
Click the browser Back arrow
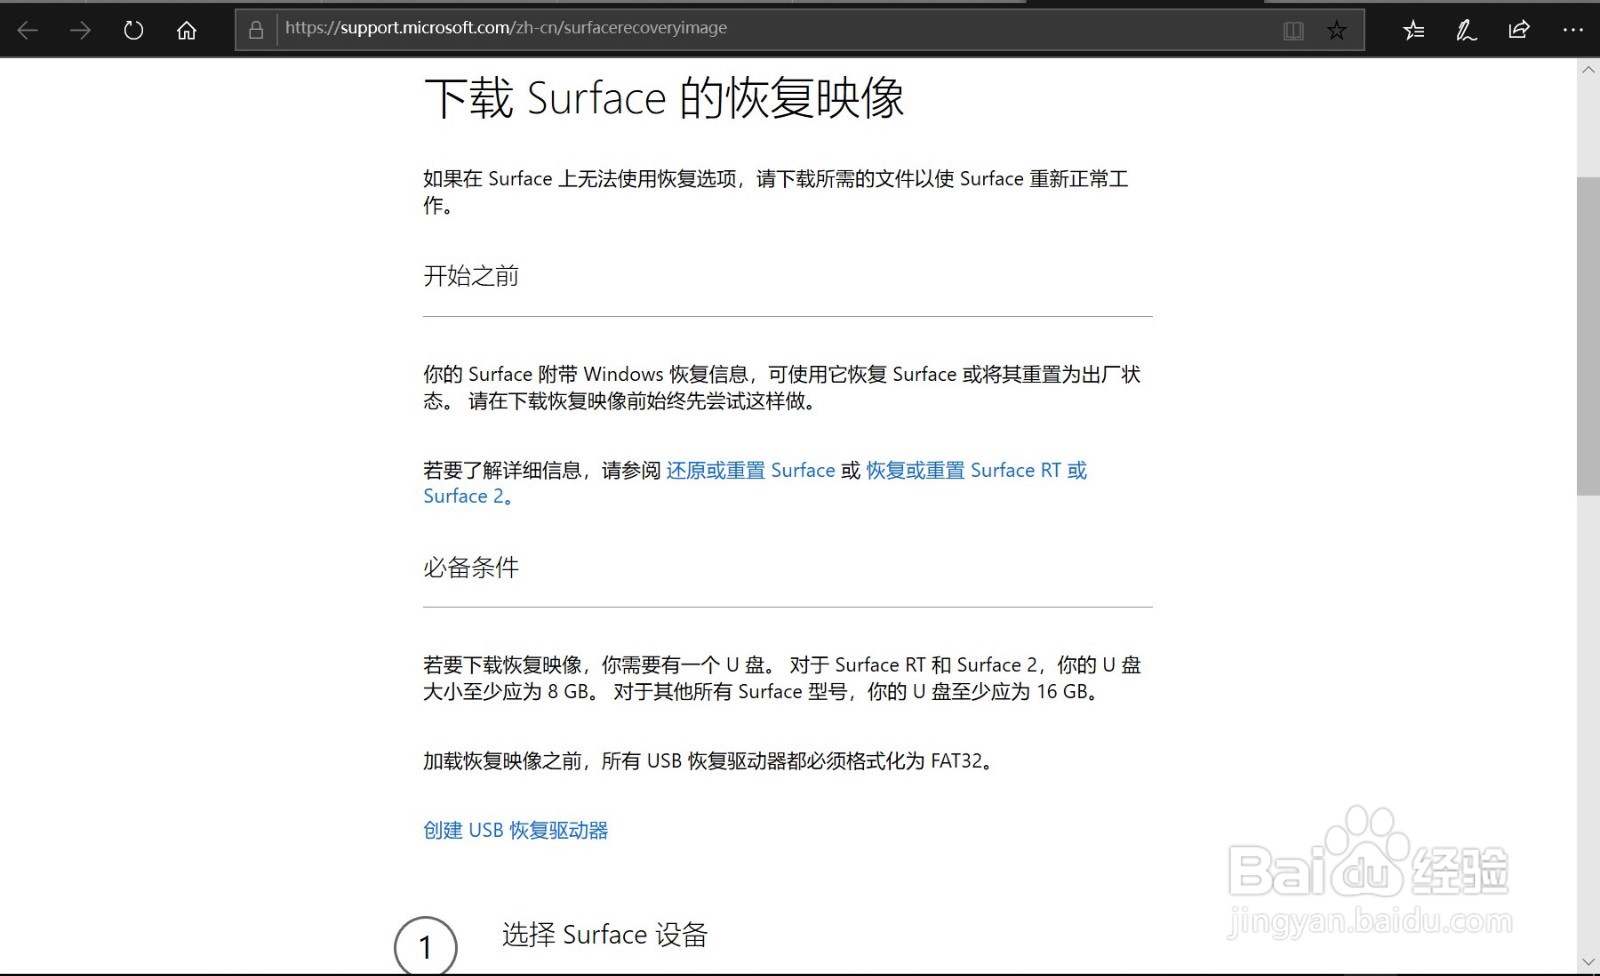[27, 30]
